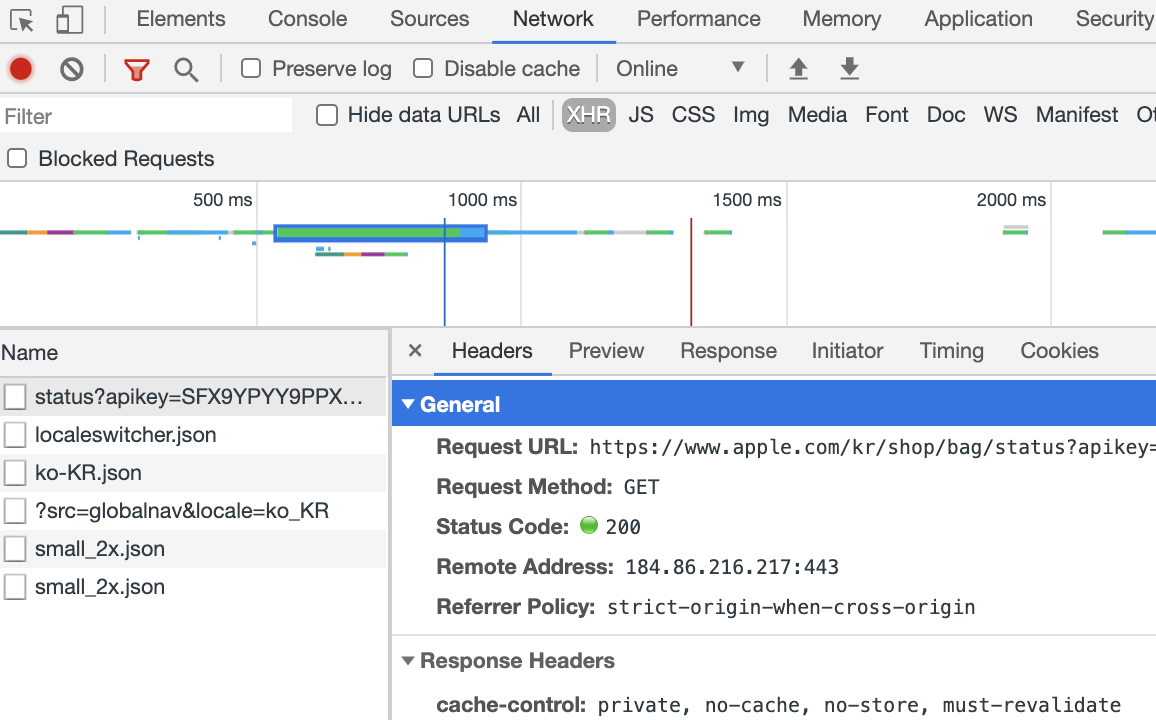This screenshot has width=1156, height=720.
Task: Toggle the red filter funnel icon
Action: (136, 70)
